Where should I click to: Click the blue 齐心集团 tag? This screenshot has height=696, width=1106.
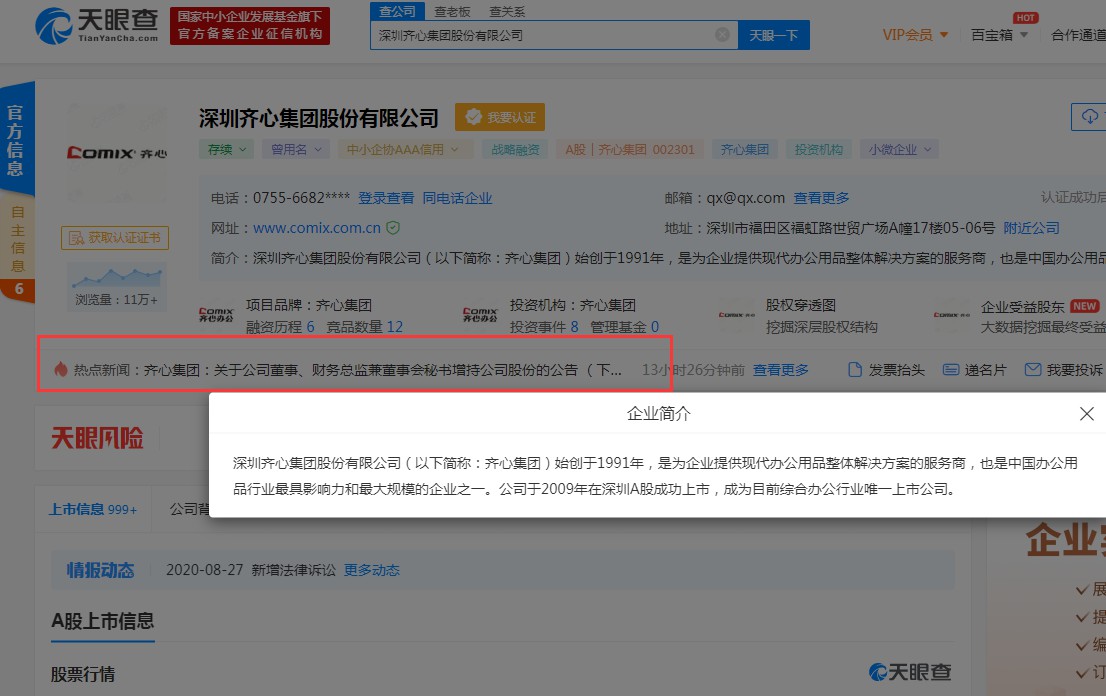pos(744,149)
